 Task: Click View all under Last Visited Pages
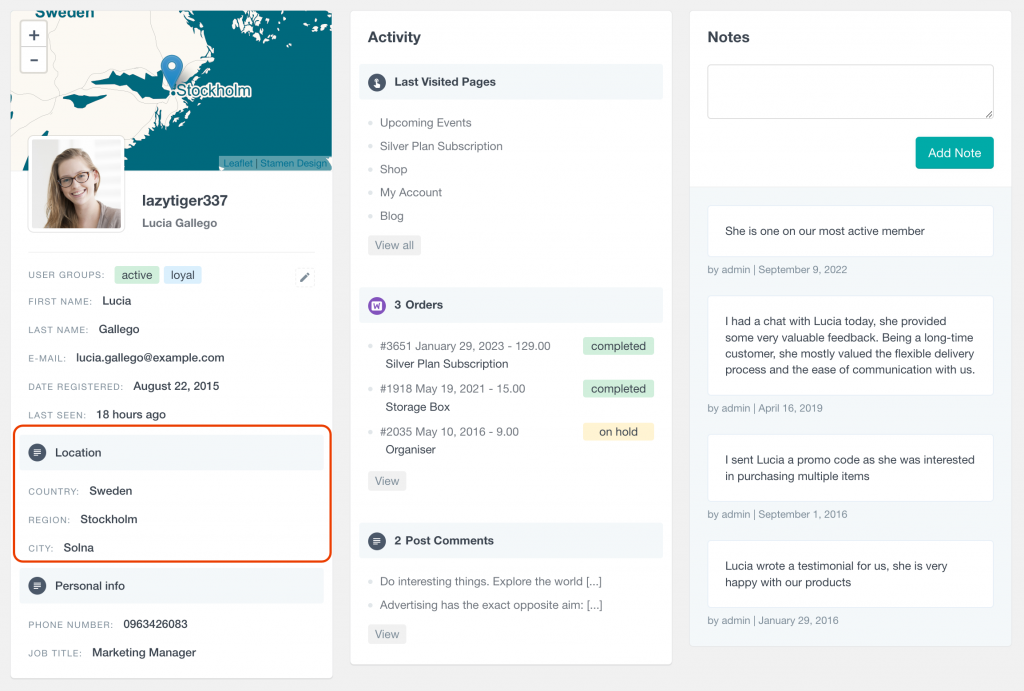pyautogui.click(x=394, y=245)
